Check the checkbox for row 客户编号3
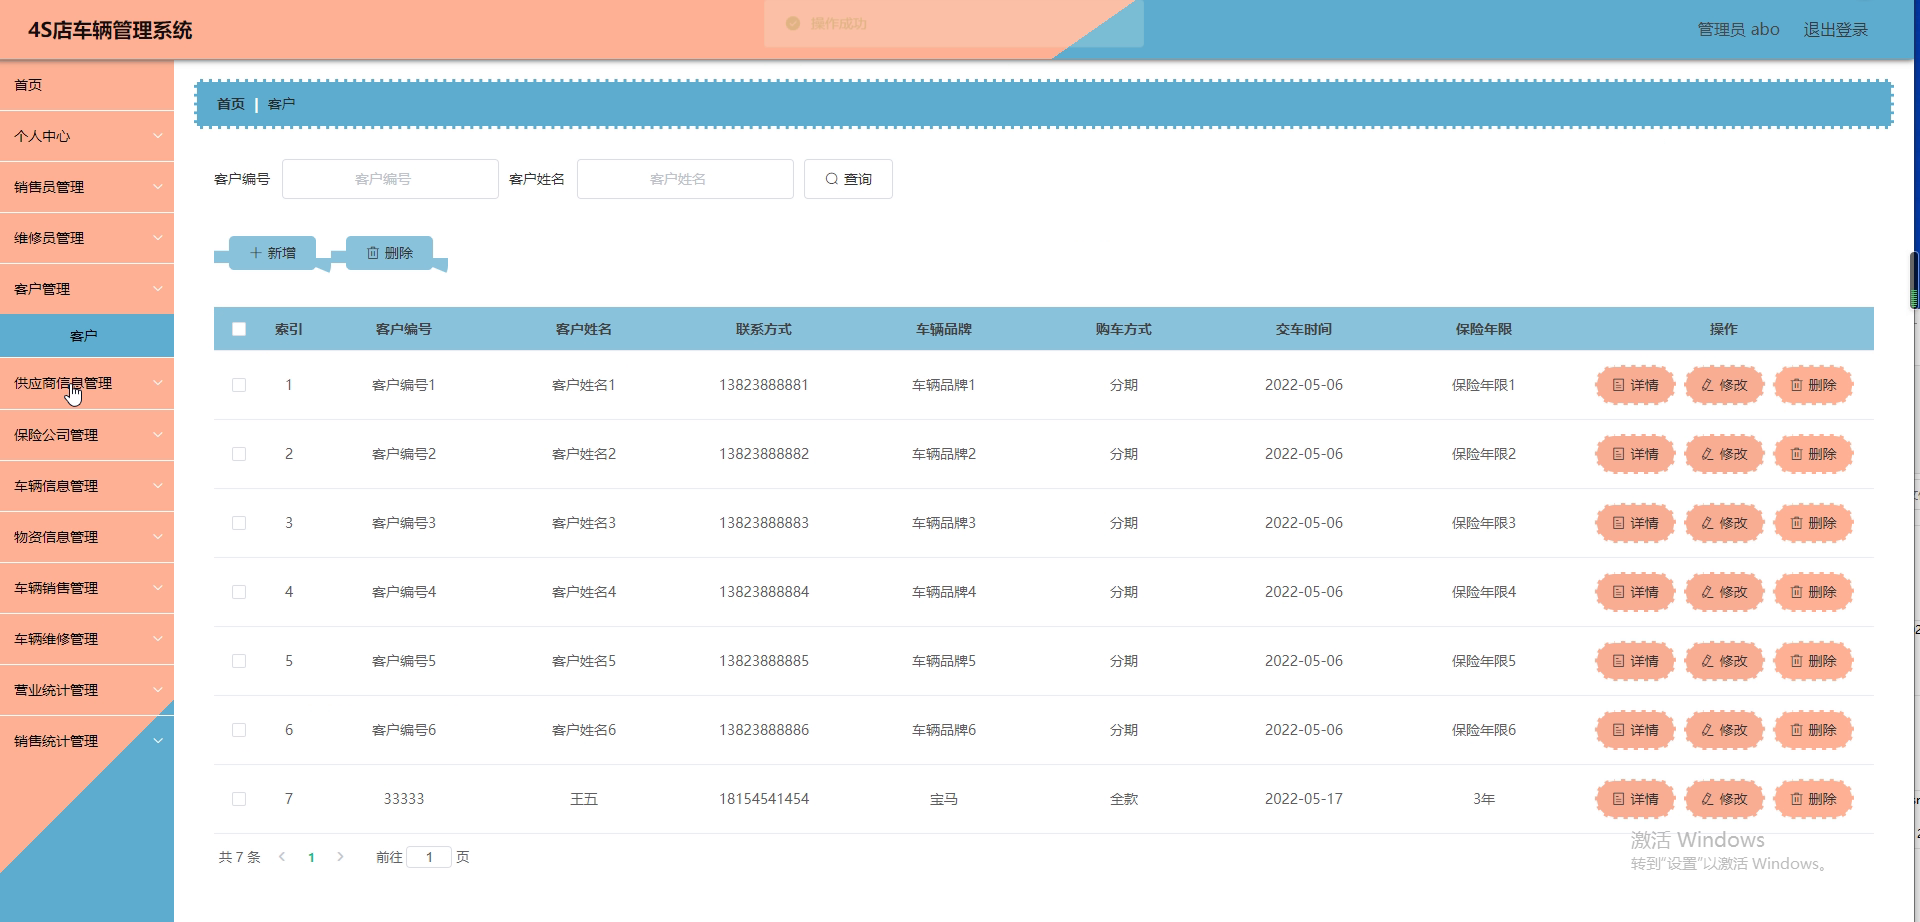The width and height of the screenshot is (1920, 922). coord(239,523)
